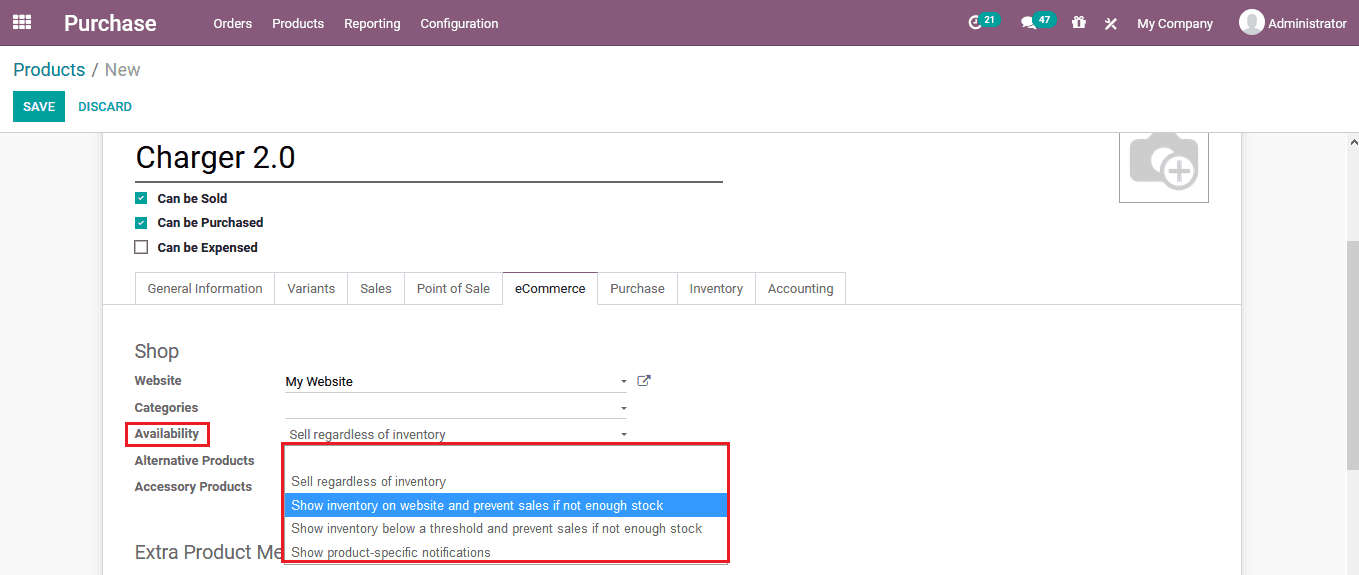Viewport: 1359px width, 575px height.
Task: Open My Company switcher
Action: tap(1175, 23)
